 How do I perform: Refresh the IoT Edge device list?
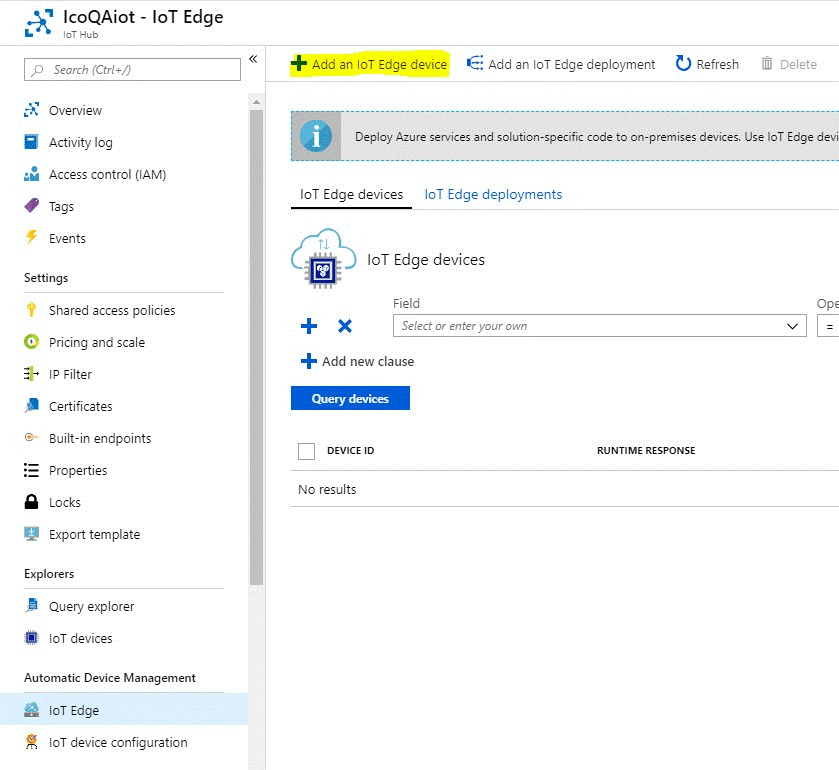point(707,64)
